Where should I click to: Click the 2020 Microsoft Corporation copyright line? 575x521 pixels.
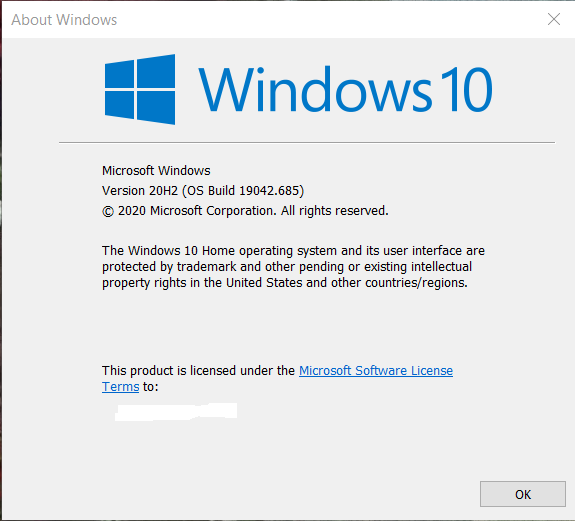(x=245, y=211)
